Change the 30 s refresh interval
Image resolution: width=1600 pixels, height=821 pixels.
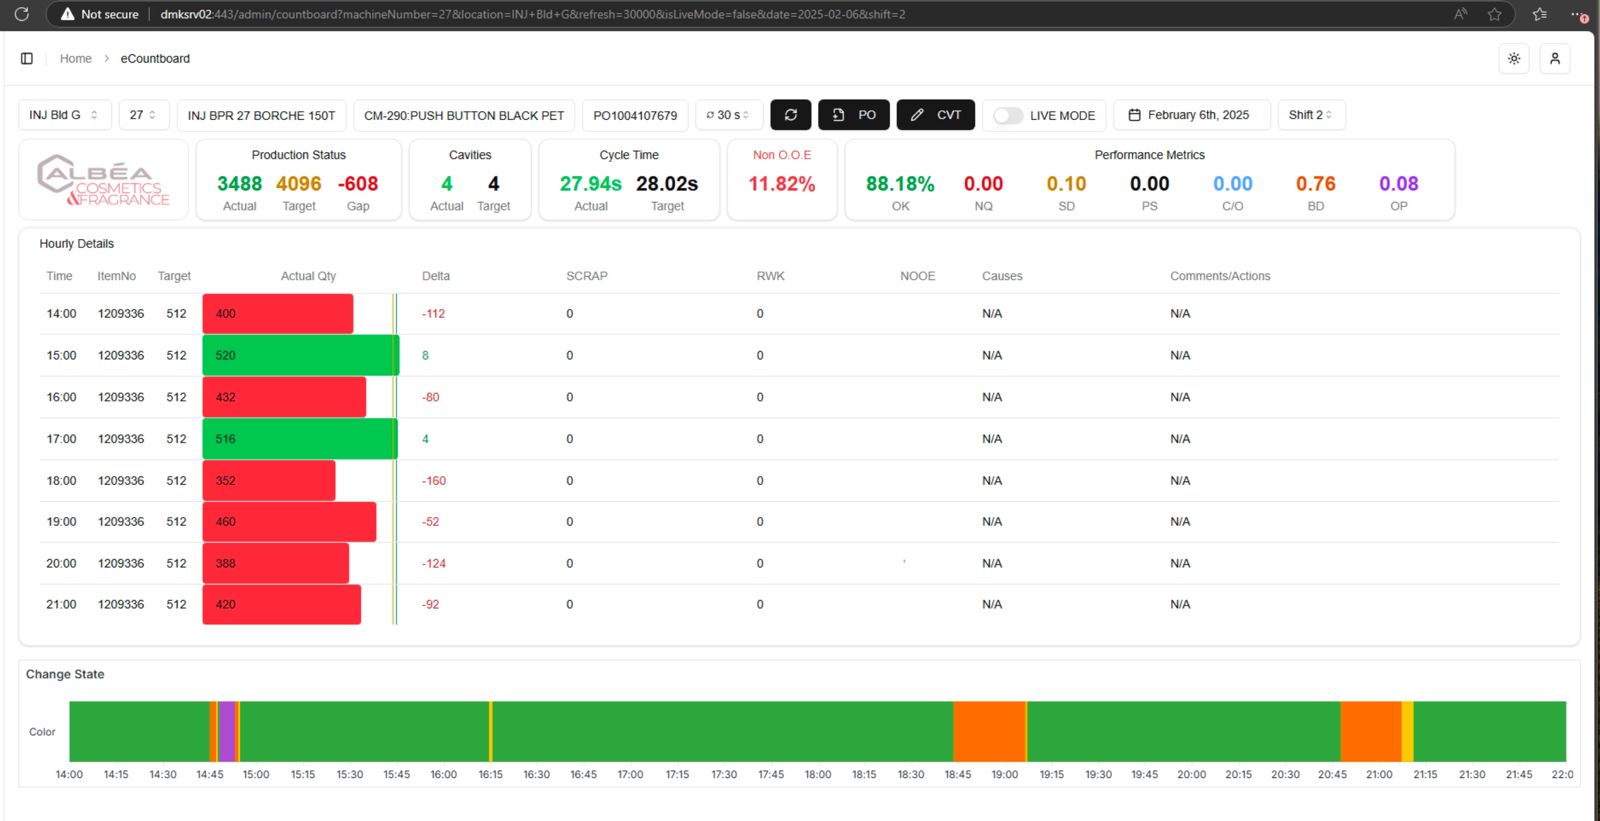coord(728,115)
